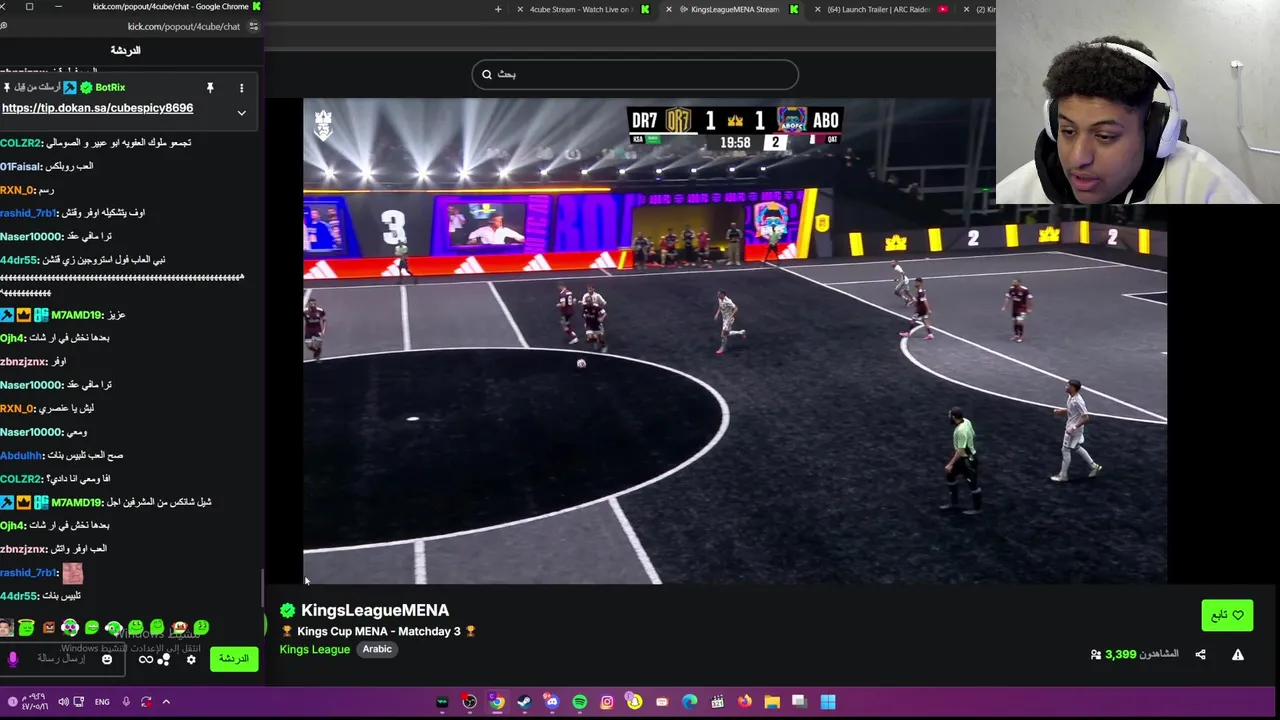1280x720 pixels.
Task: Open Instagram from the taskbar
Action: click(x=607, y=702)
